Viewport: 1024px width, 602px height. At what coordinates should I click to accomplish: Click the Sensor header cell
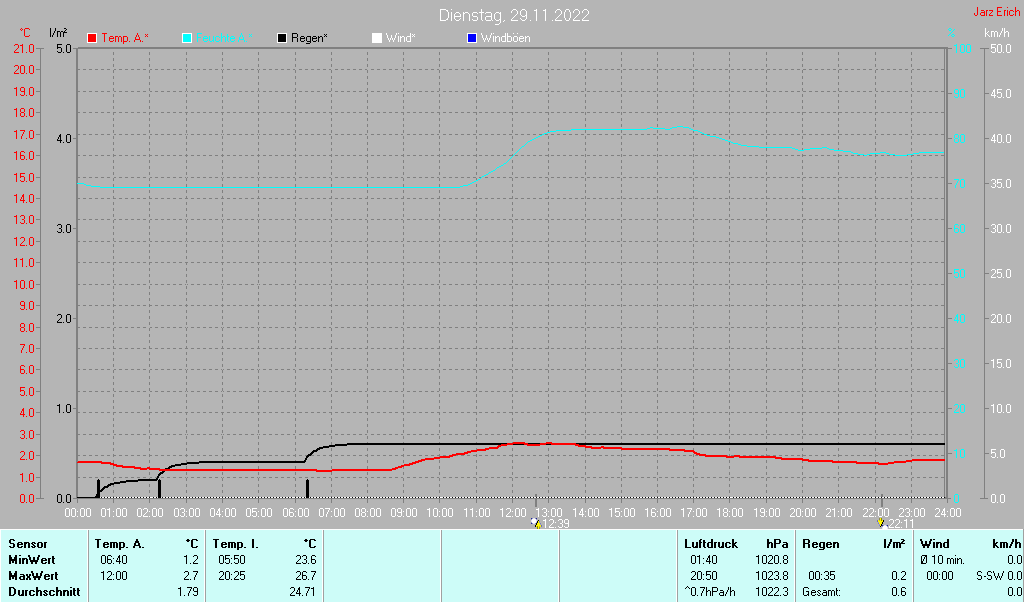pyautogui.click(x=28, y=544)
